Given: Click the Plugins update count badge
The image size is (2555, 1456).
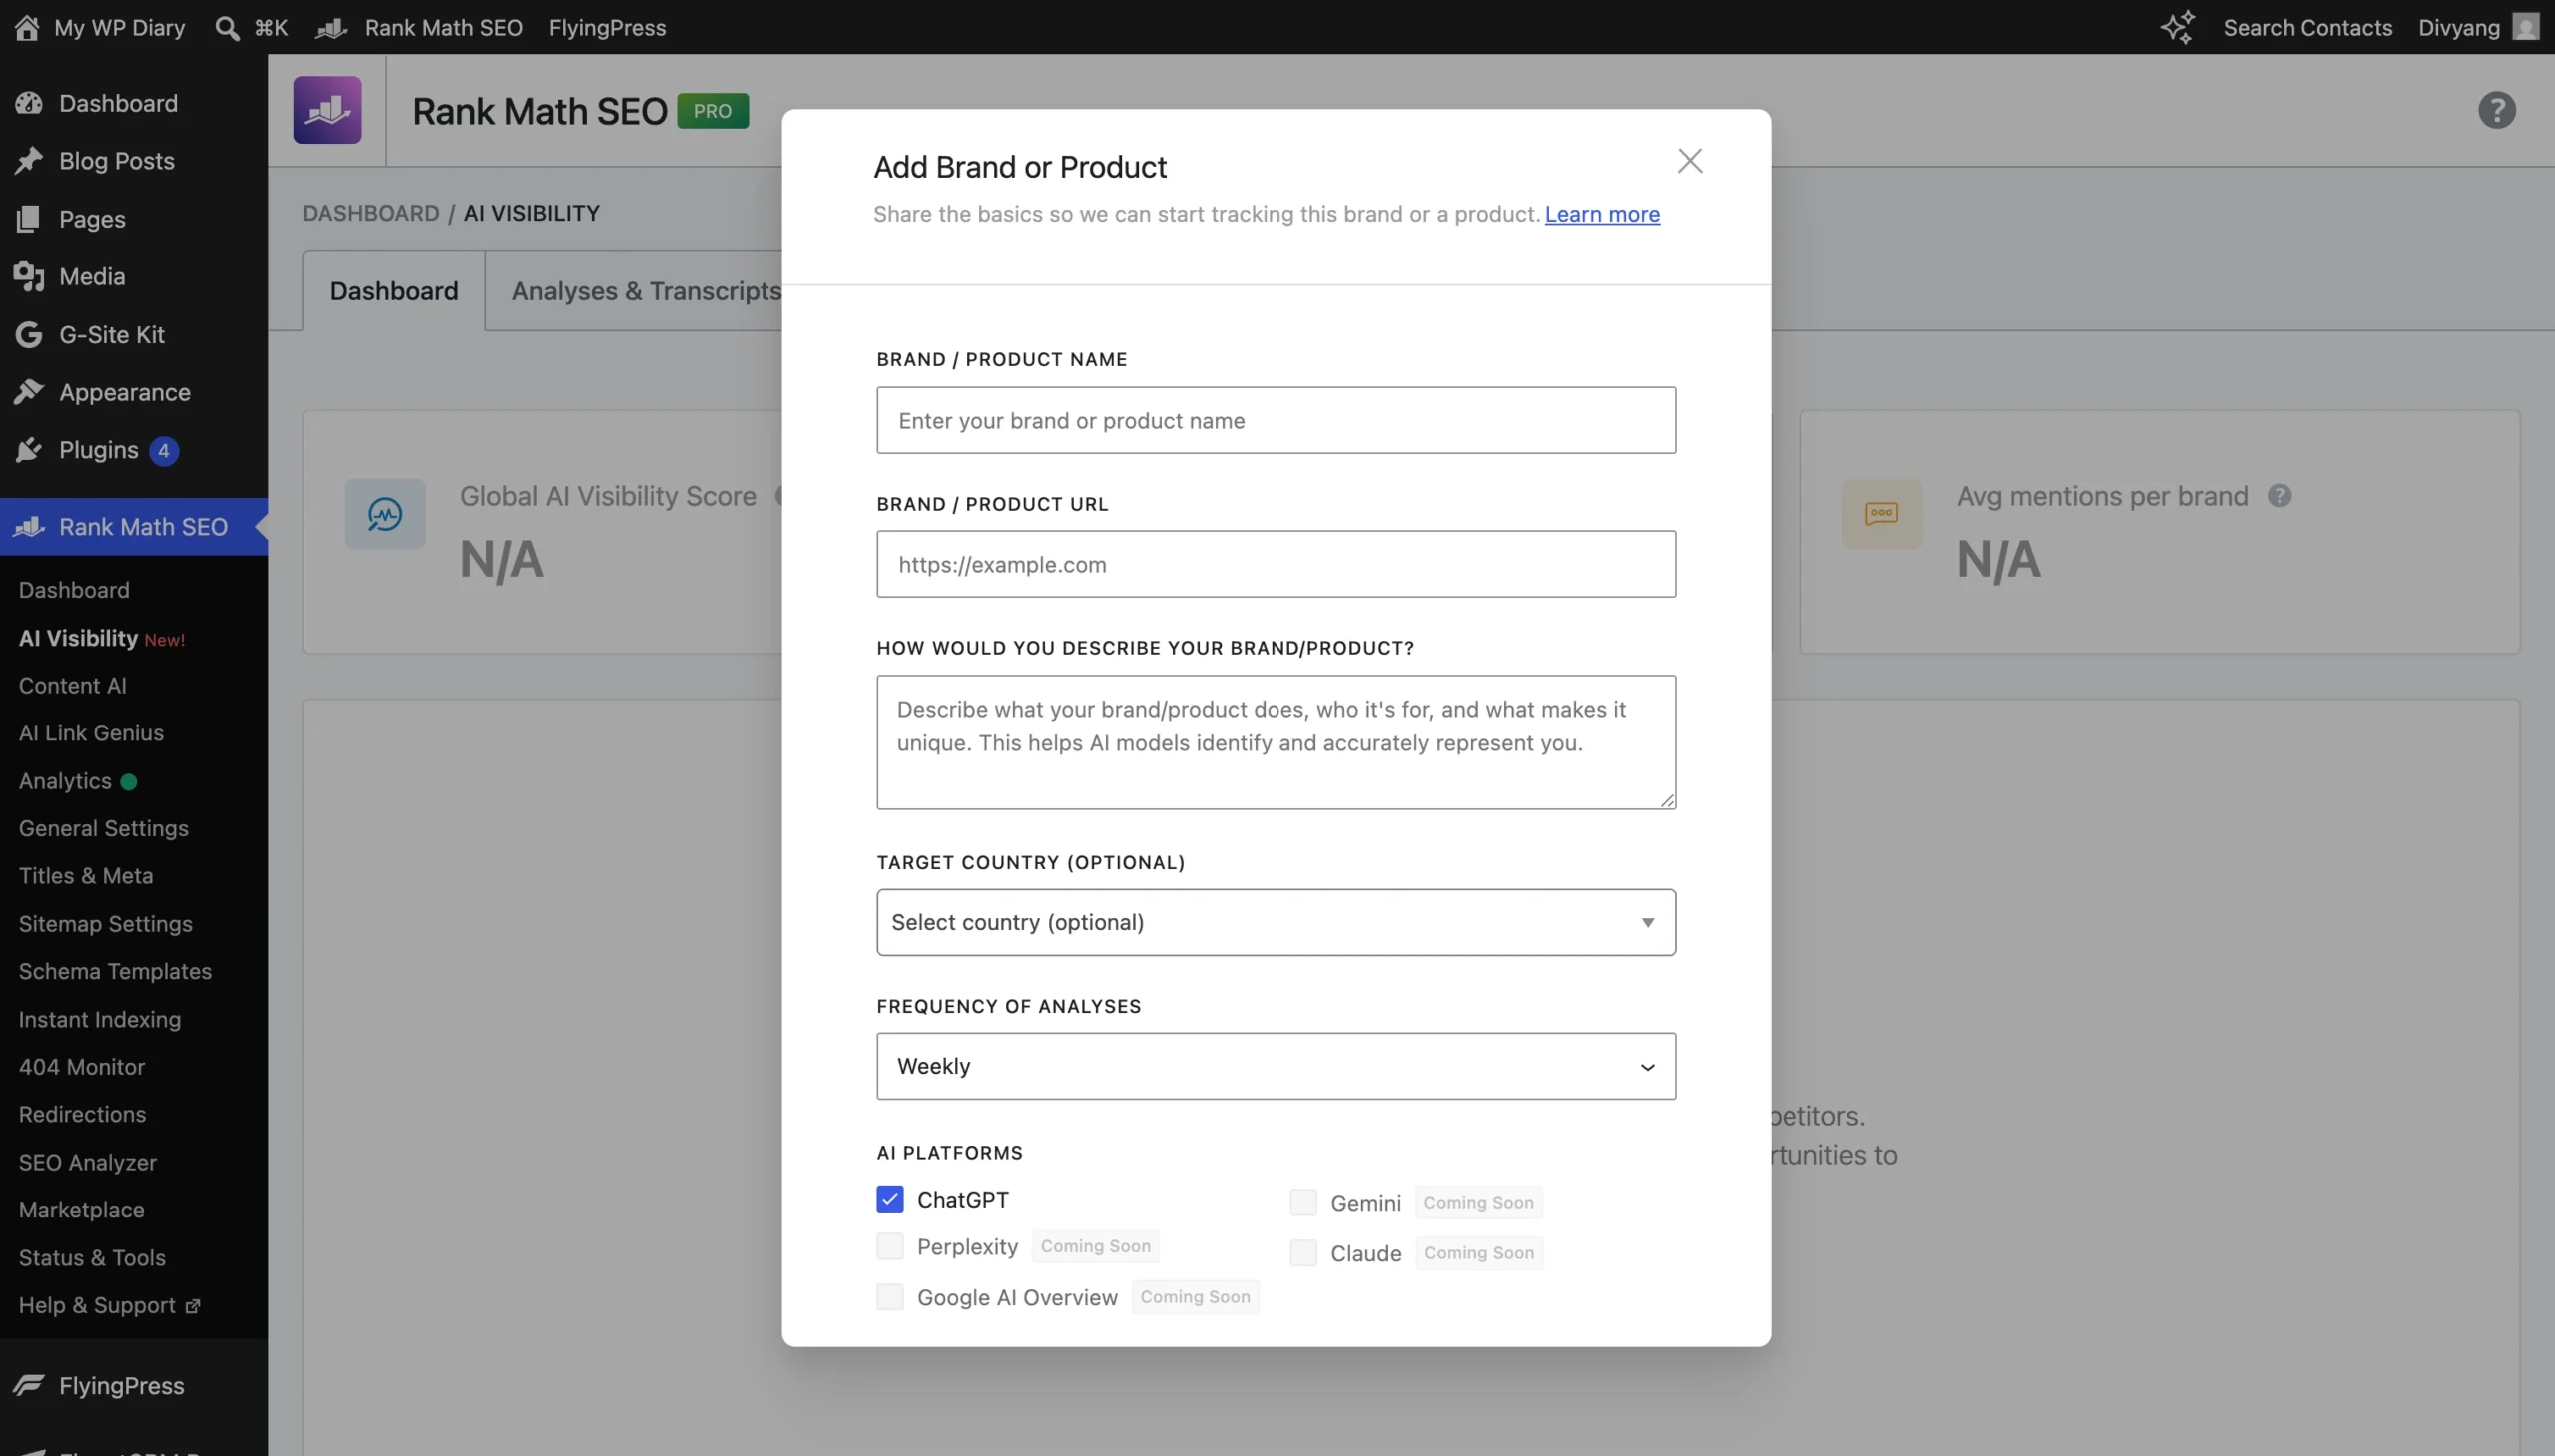Looking at the screenshot, I should click(x=164, y=451).
